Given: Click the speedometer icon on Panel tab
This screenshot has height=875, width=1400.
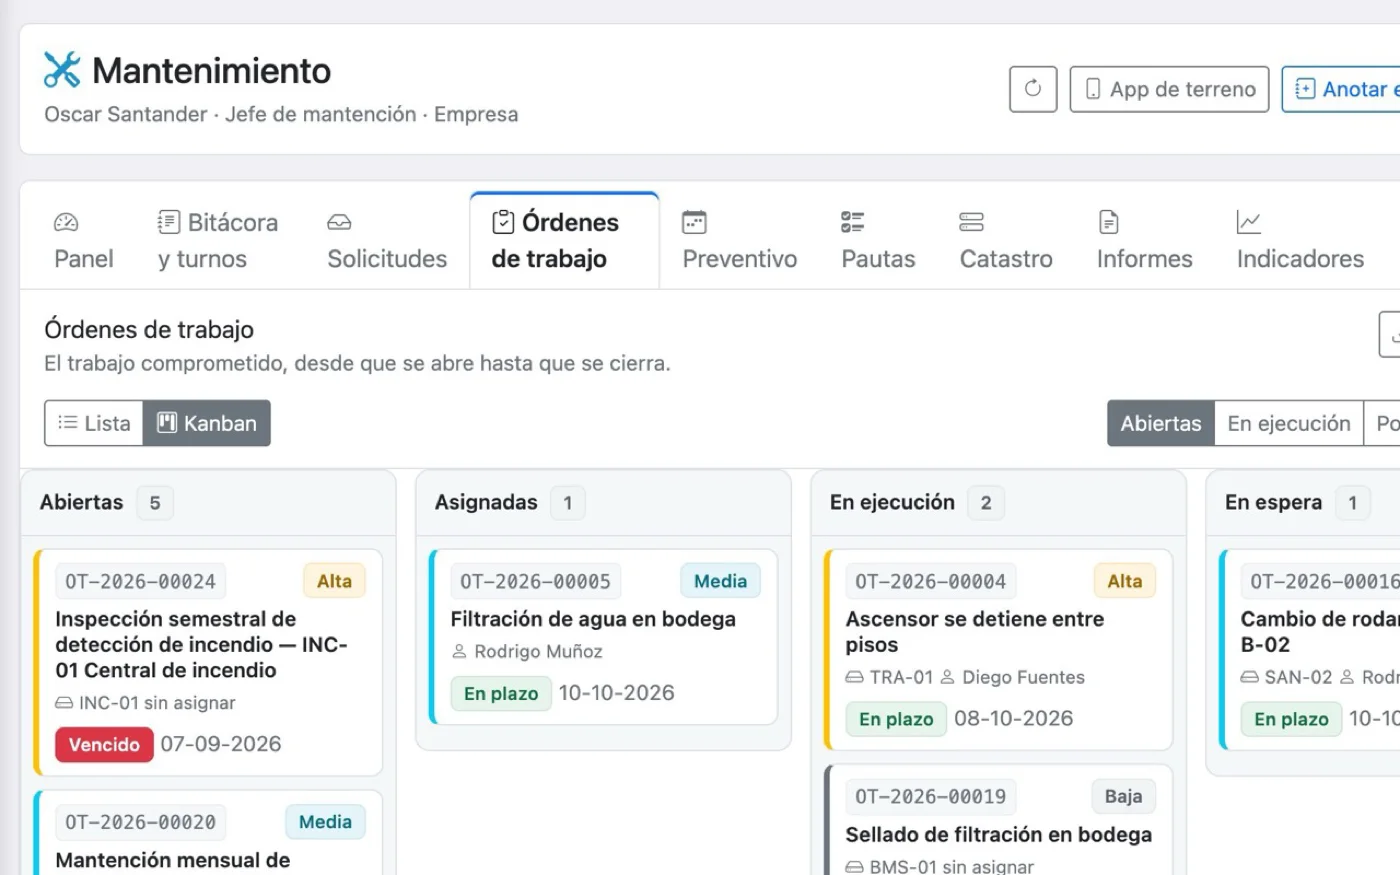Looking at the screenshot, I should tap(66, 222).
